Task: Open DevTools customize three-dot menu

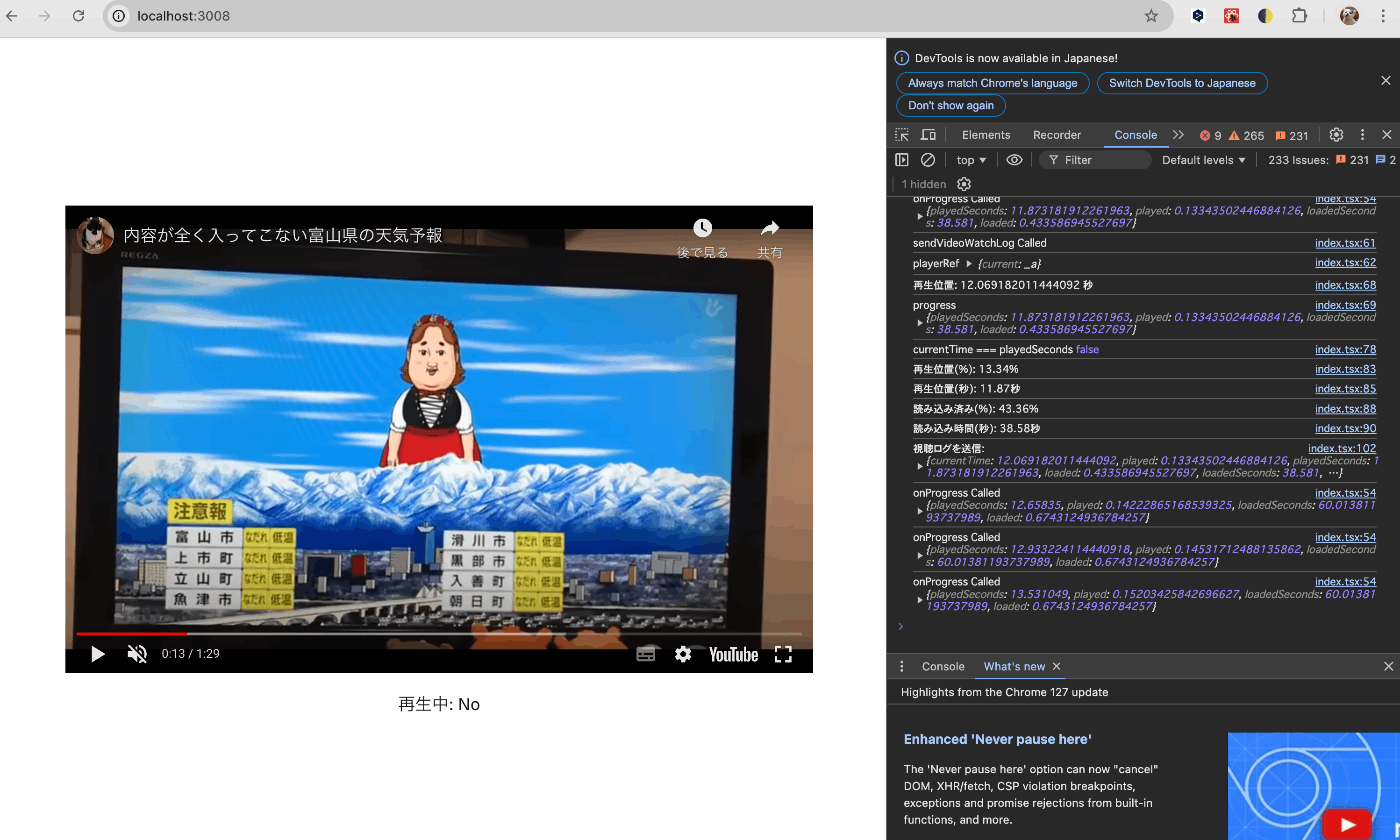Action: pos(1362,135)
